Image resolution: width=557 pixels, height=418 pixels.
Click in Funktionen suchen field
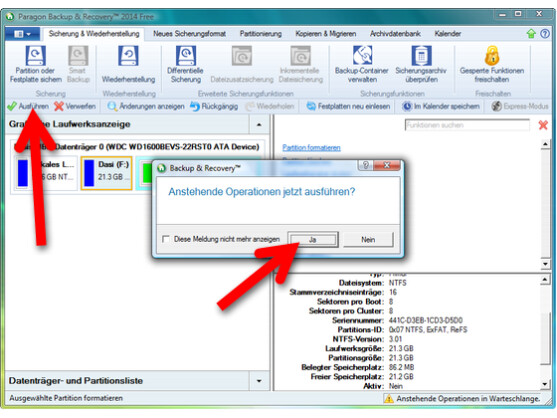[467, 125]
